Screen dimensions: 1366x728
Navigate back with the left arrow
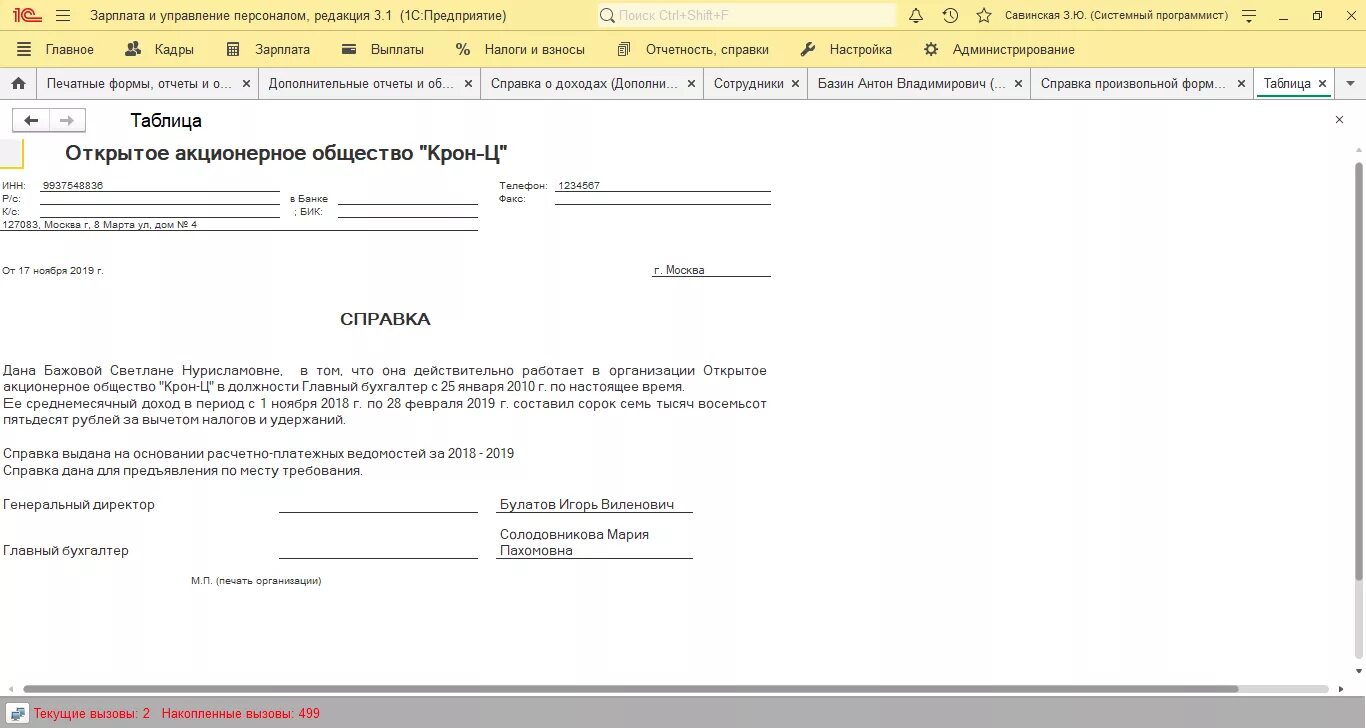[31, 121]
